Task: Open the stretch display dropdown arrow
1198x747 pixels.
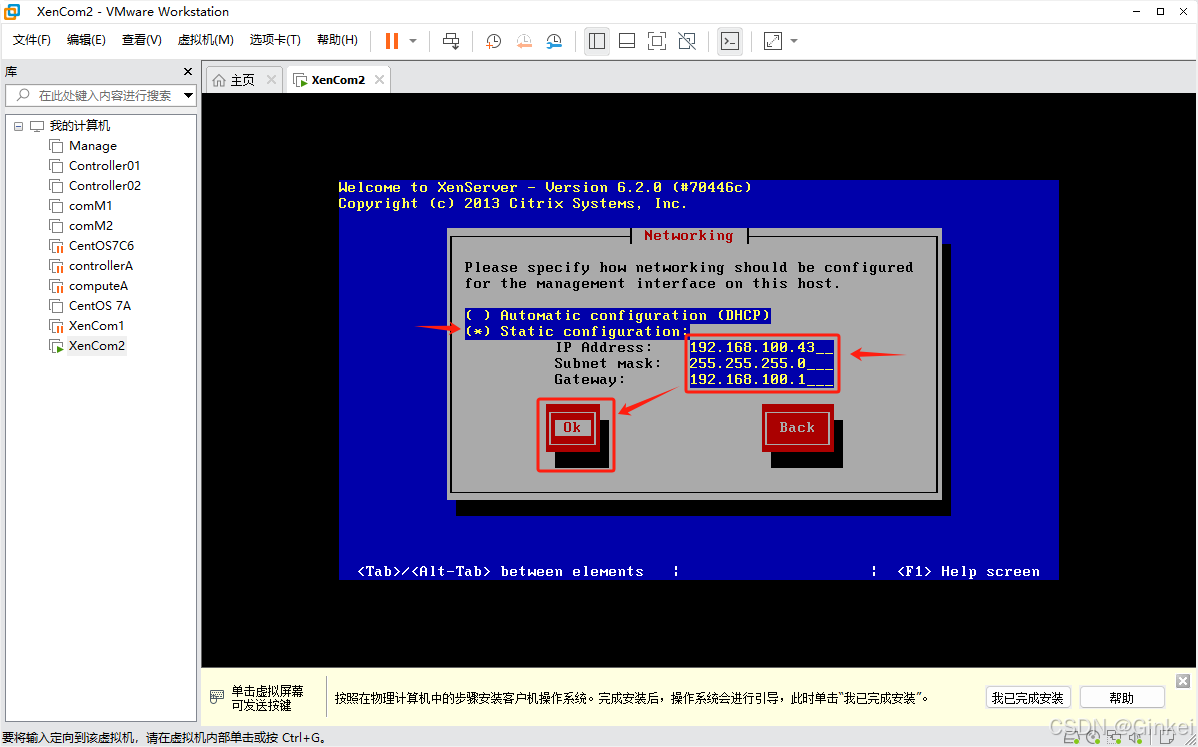Action: (794, 41)
